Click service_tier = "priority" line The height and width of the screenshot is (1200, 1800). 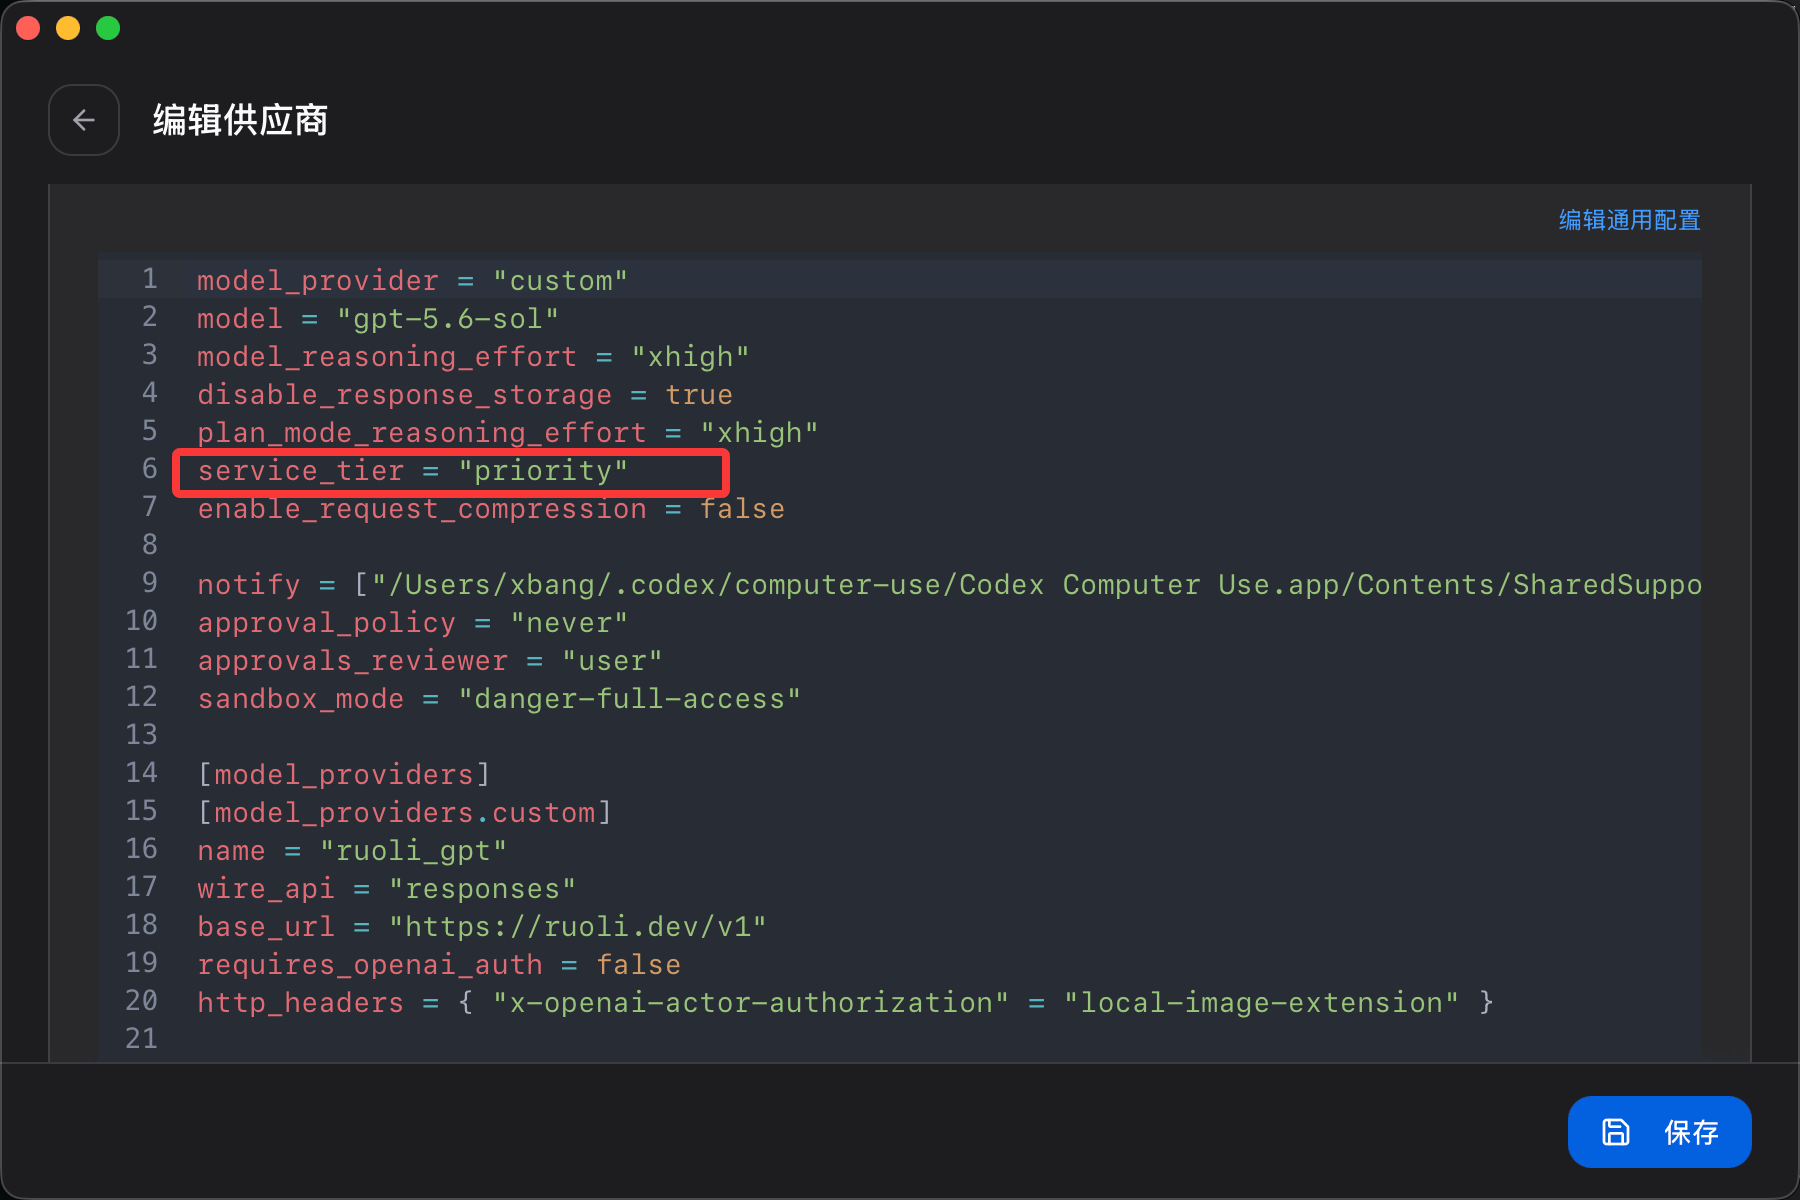(x=412, y=470)
